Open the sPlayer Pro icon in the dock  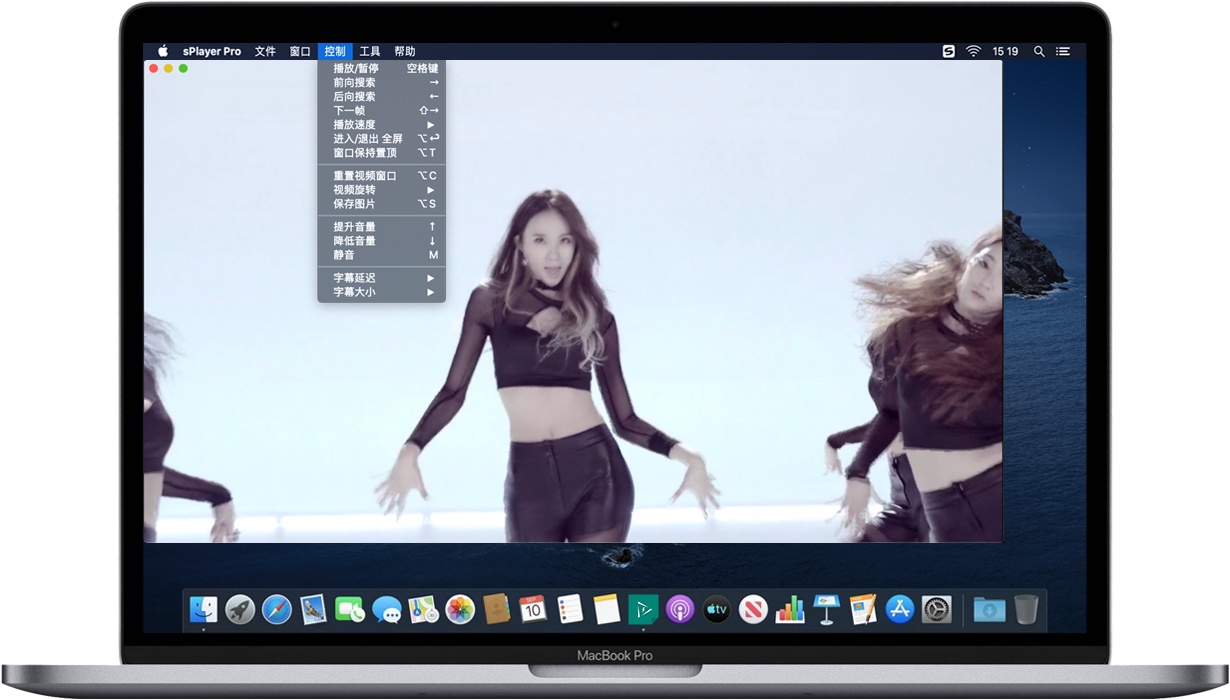pyautogui.click(x=643, y=609)
